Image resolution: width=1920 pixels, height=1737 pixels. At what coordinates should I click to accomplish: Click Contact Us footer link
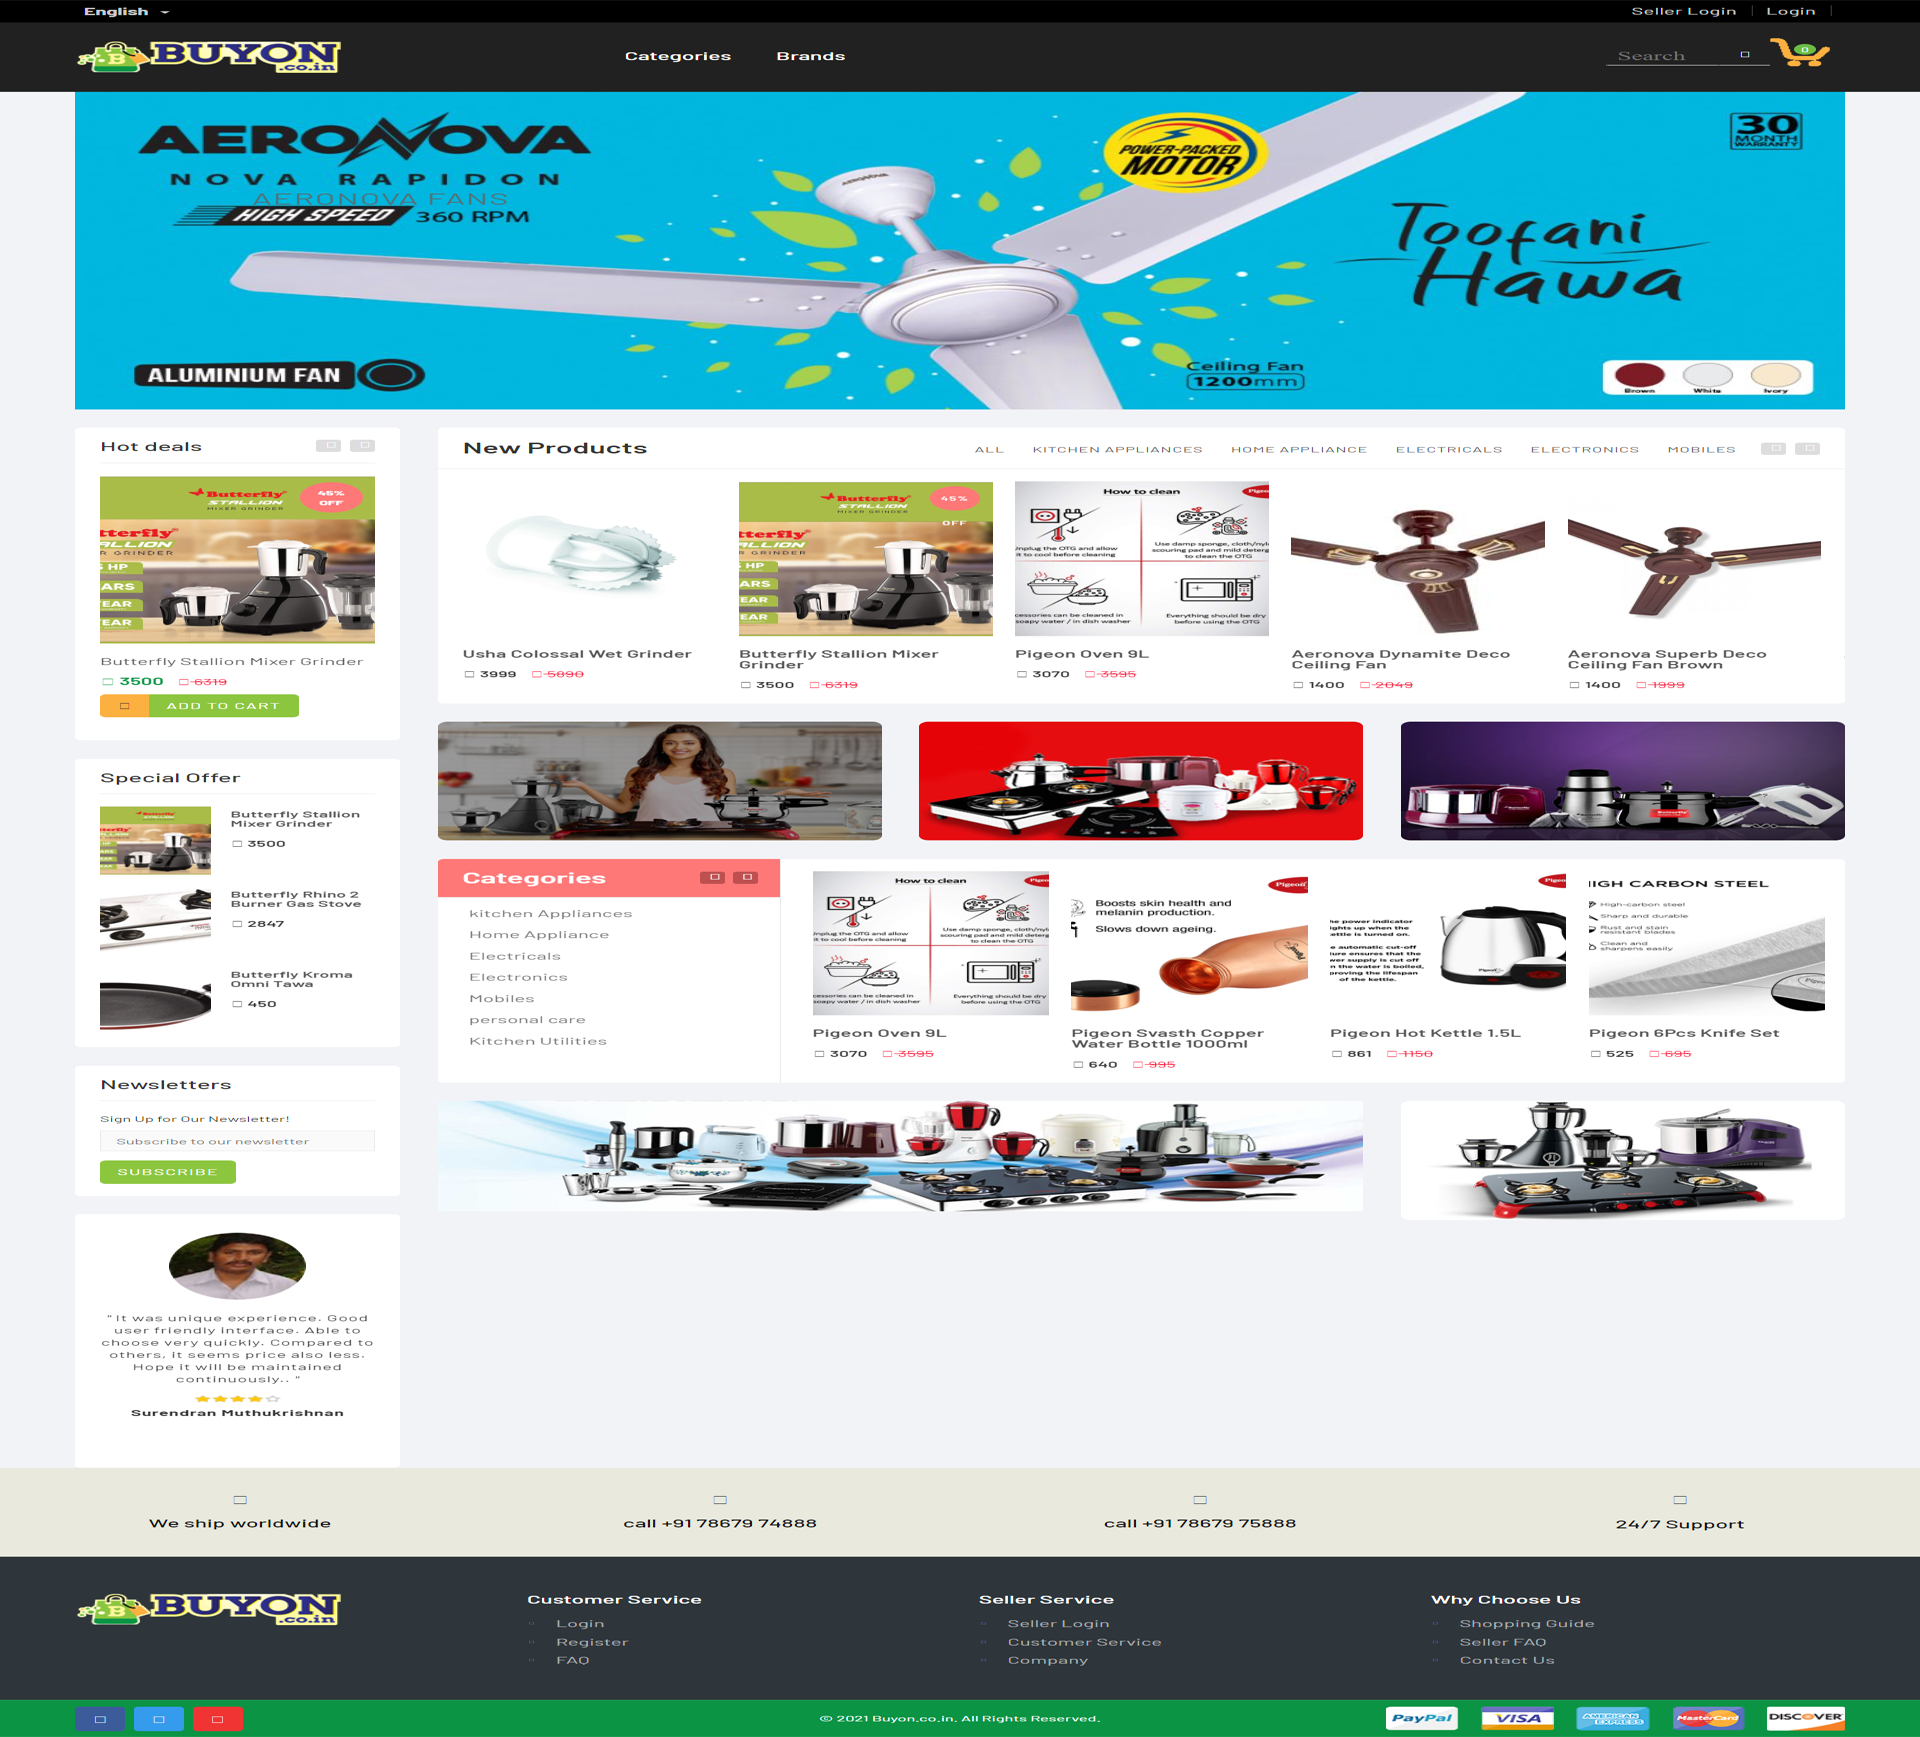click(x=1507, y=1660)
